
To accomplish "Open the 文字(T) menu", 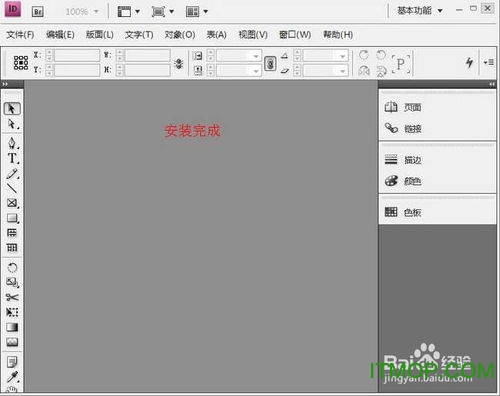I will 139,35.
